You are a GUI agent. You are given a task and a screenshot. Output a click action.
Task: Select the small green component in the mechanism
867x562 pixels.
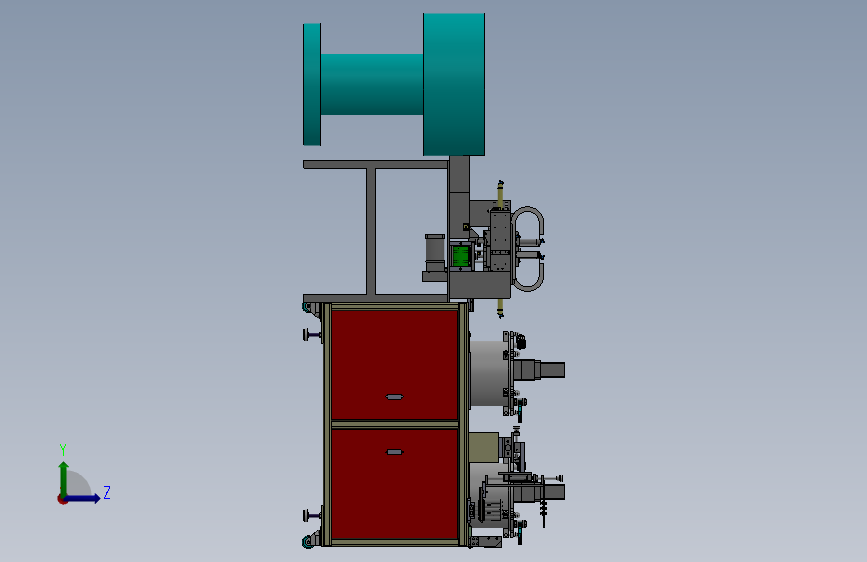pos(461,256)
